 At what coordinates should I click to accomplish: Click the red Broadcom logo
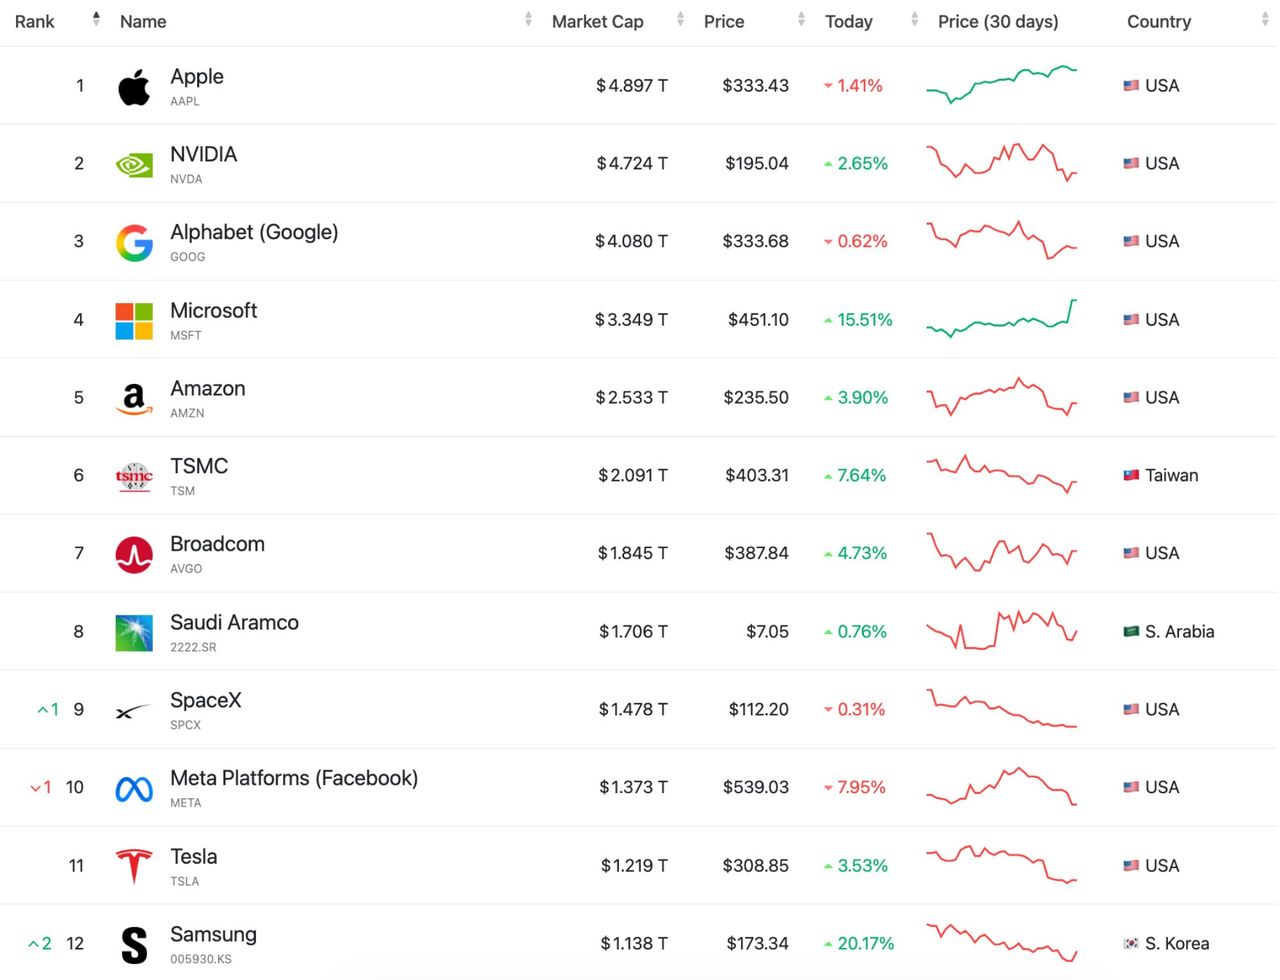pos(134,554)
